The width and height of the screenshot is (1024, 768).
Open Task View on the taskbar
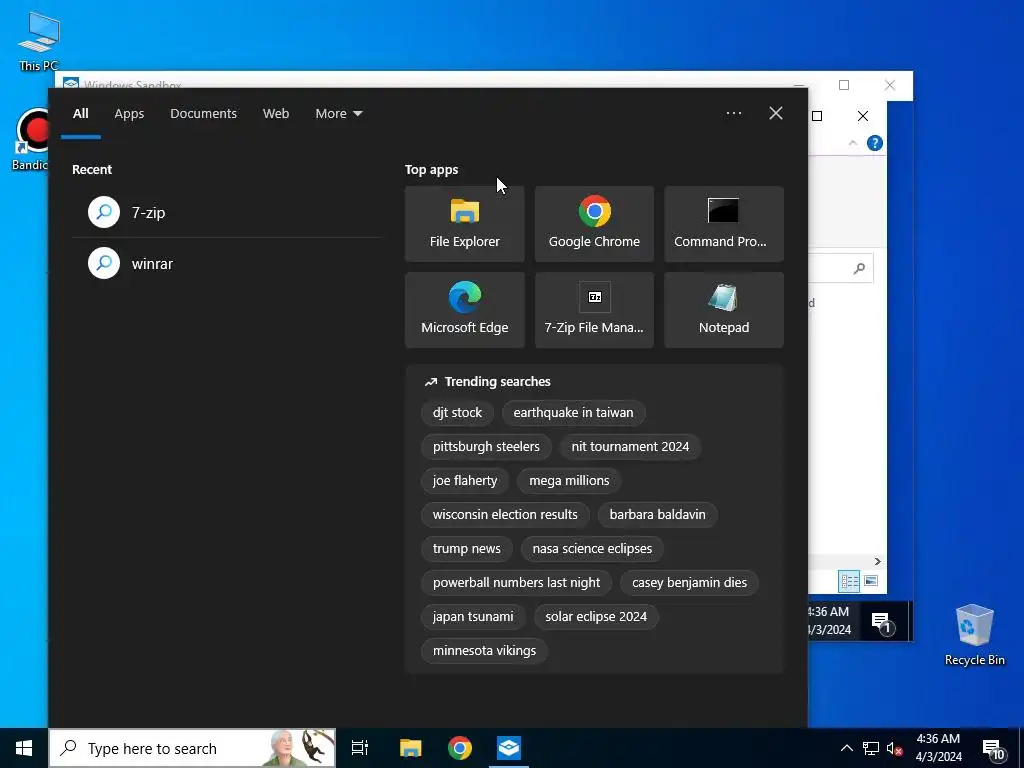pyautogui.click(x=360, y=748)
